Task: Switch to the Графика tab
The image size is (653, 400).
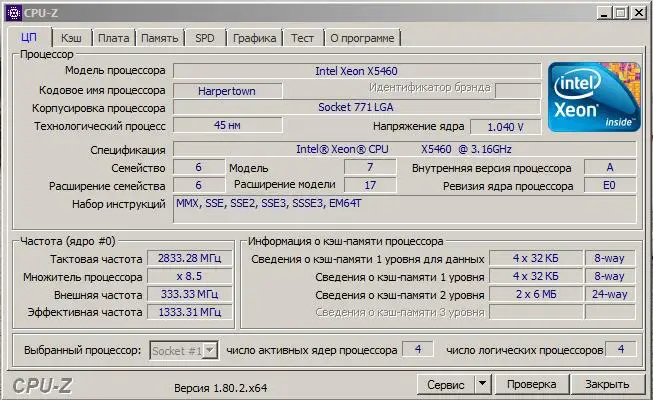Action: (x=254, y=38)
